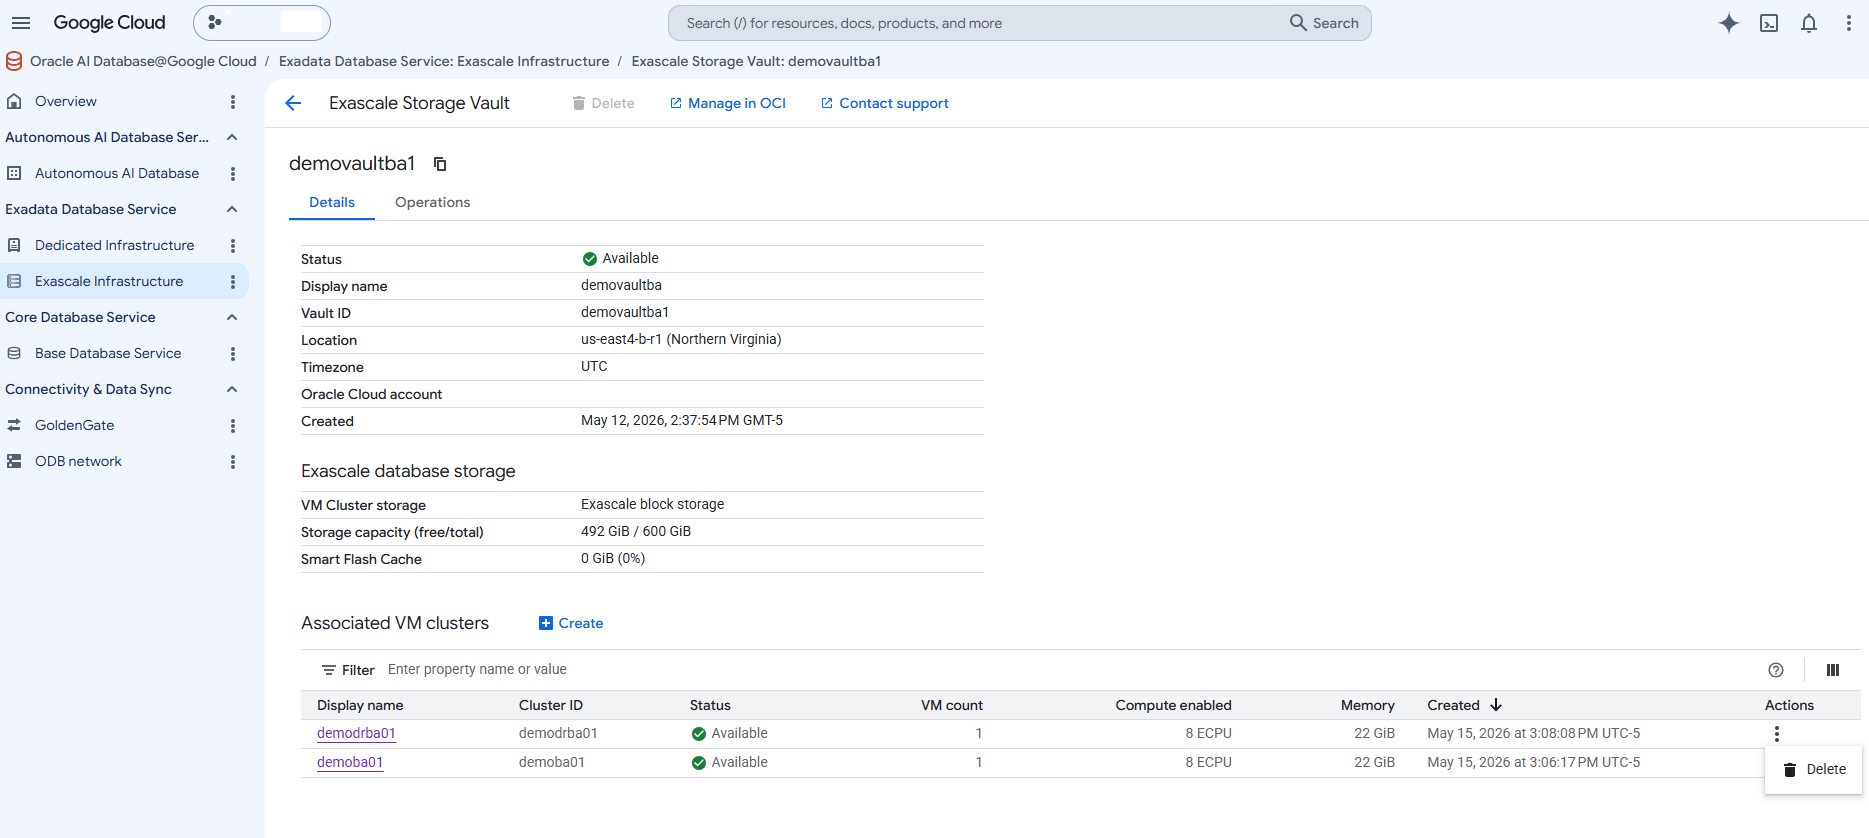Click the Available status in vault details
Screen dimensions: 1869x838
(x=620, y=258)
